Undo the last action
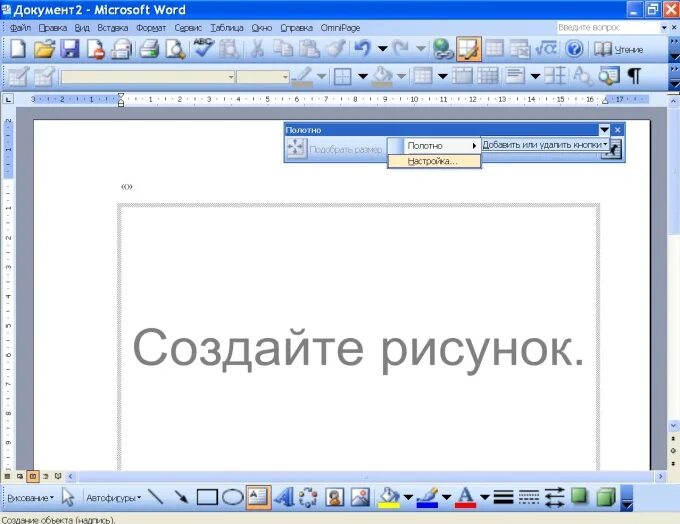Image resolution: width=680 pixels, height=524 pixels. [x=363, y=49]
